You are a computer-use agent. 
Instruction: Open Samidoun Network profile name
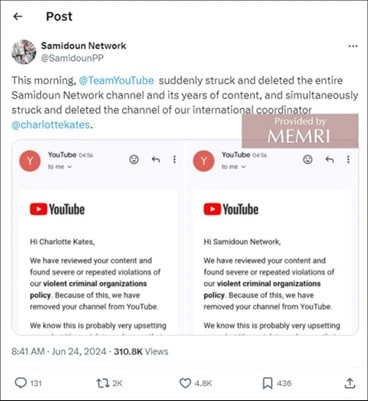(x=83, y=46)
